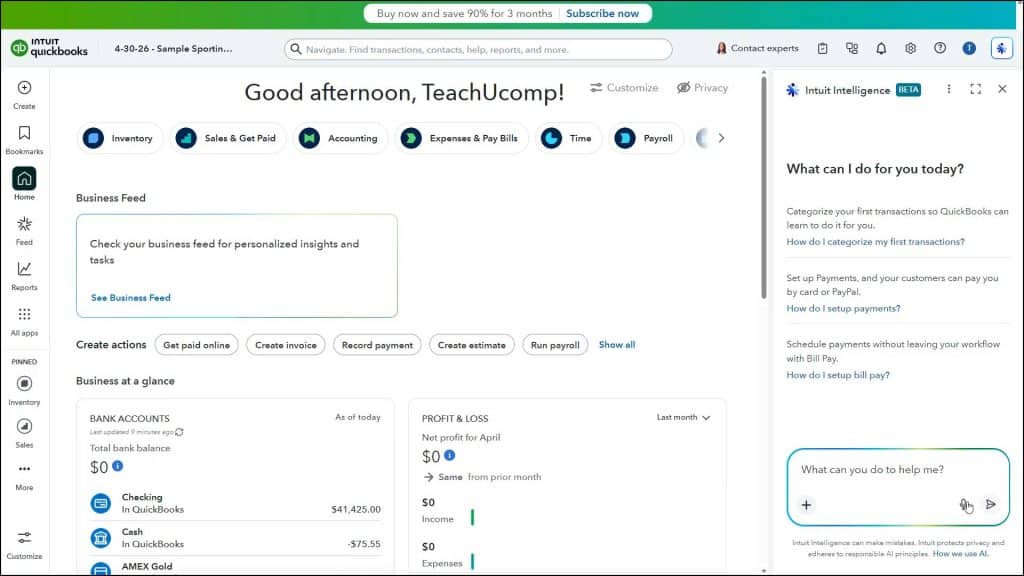Viewport: 1024px width, 576px height.
Task: Click info icon next to total bank balance
Action: 118,466
